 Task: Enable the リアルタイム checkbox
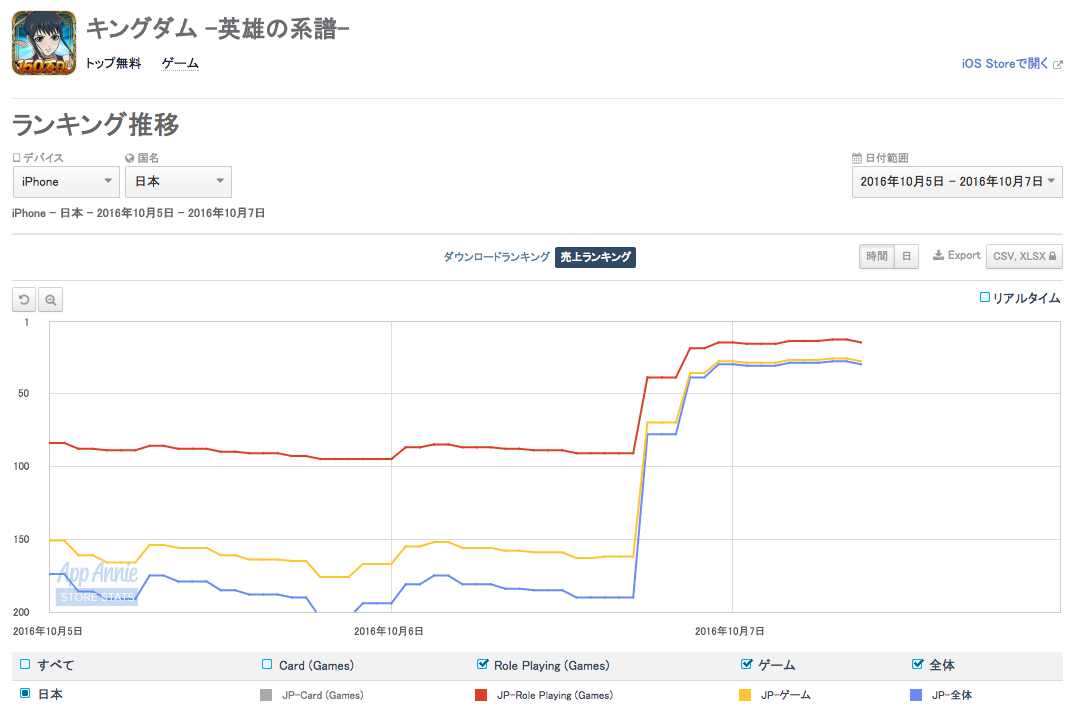(x=985, y=298)
